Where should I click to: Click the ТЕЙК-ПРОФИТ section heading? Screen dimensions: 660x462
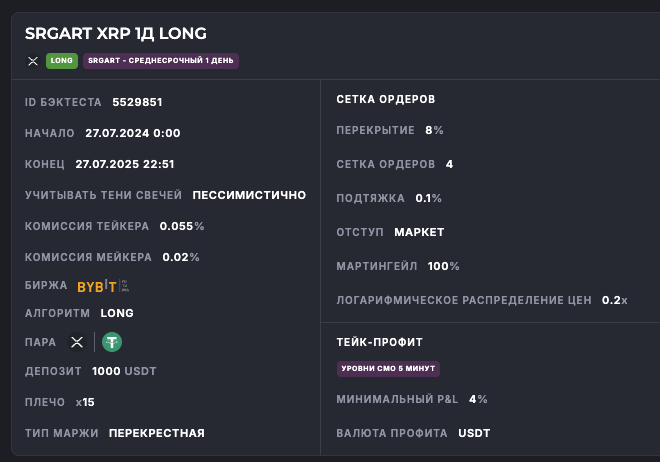click(381, 342)
